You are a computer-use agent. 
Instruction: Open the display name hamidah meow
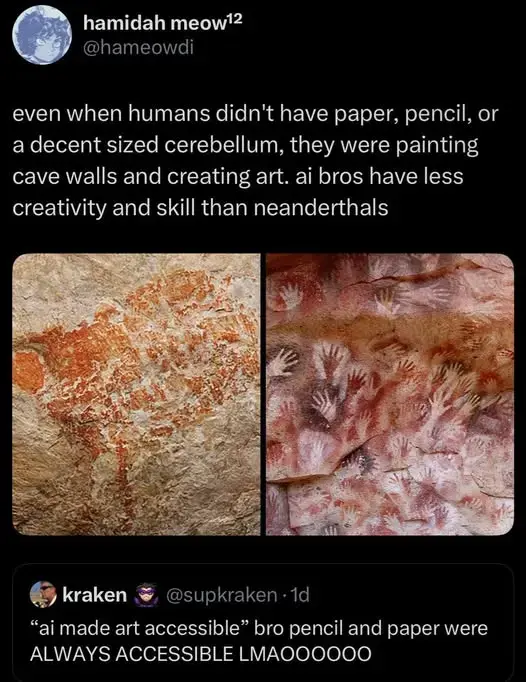(x=154, y=23)
